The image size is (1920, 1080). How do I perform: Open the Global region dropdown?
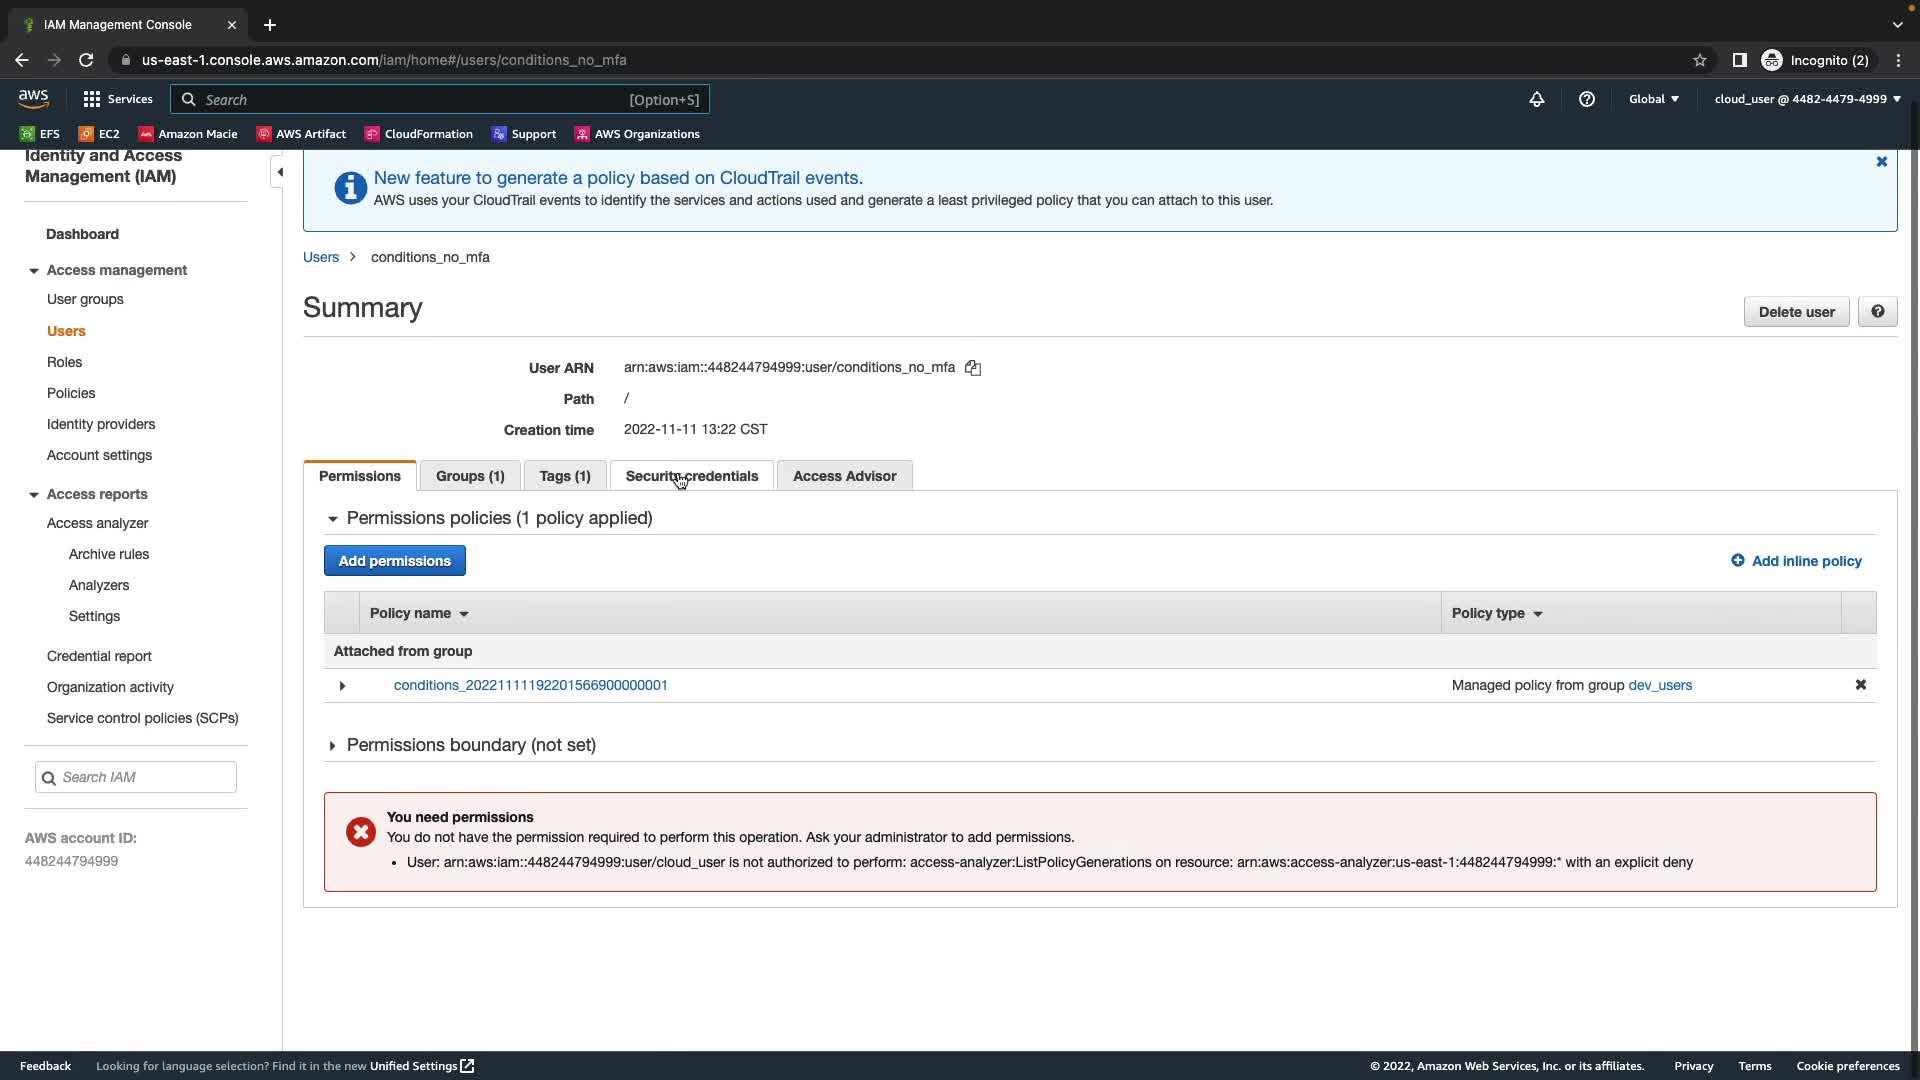(x=1653, y=99)
